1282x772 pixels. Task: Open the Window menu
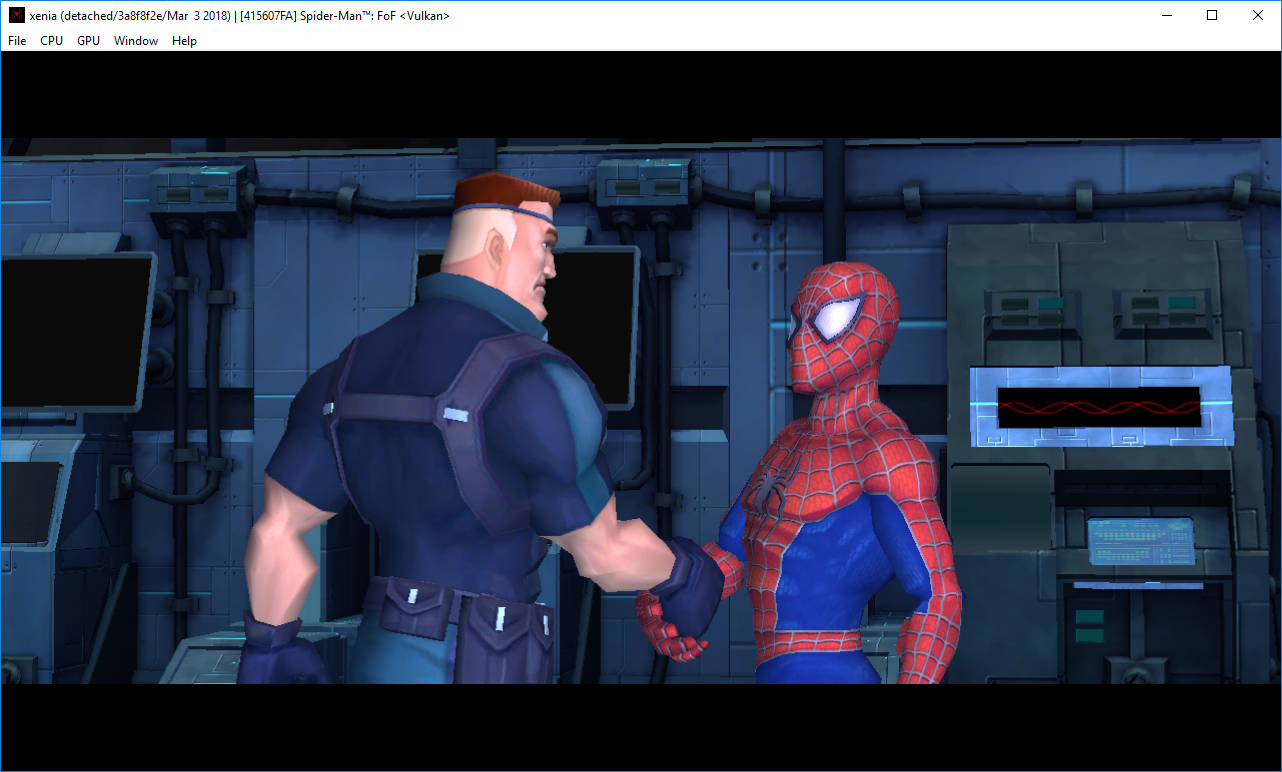(136, 41)
